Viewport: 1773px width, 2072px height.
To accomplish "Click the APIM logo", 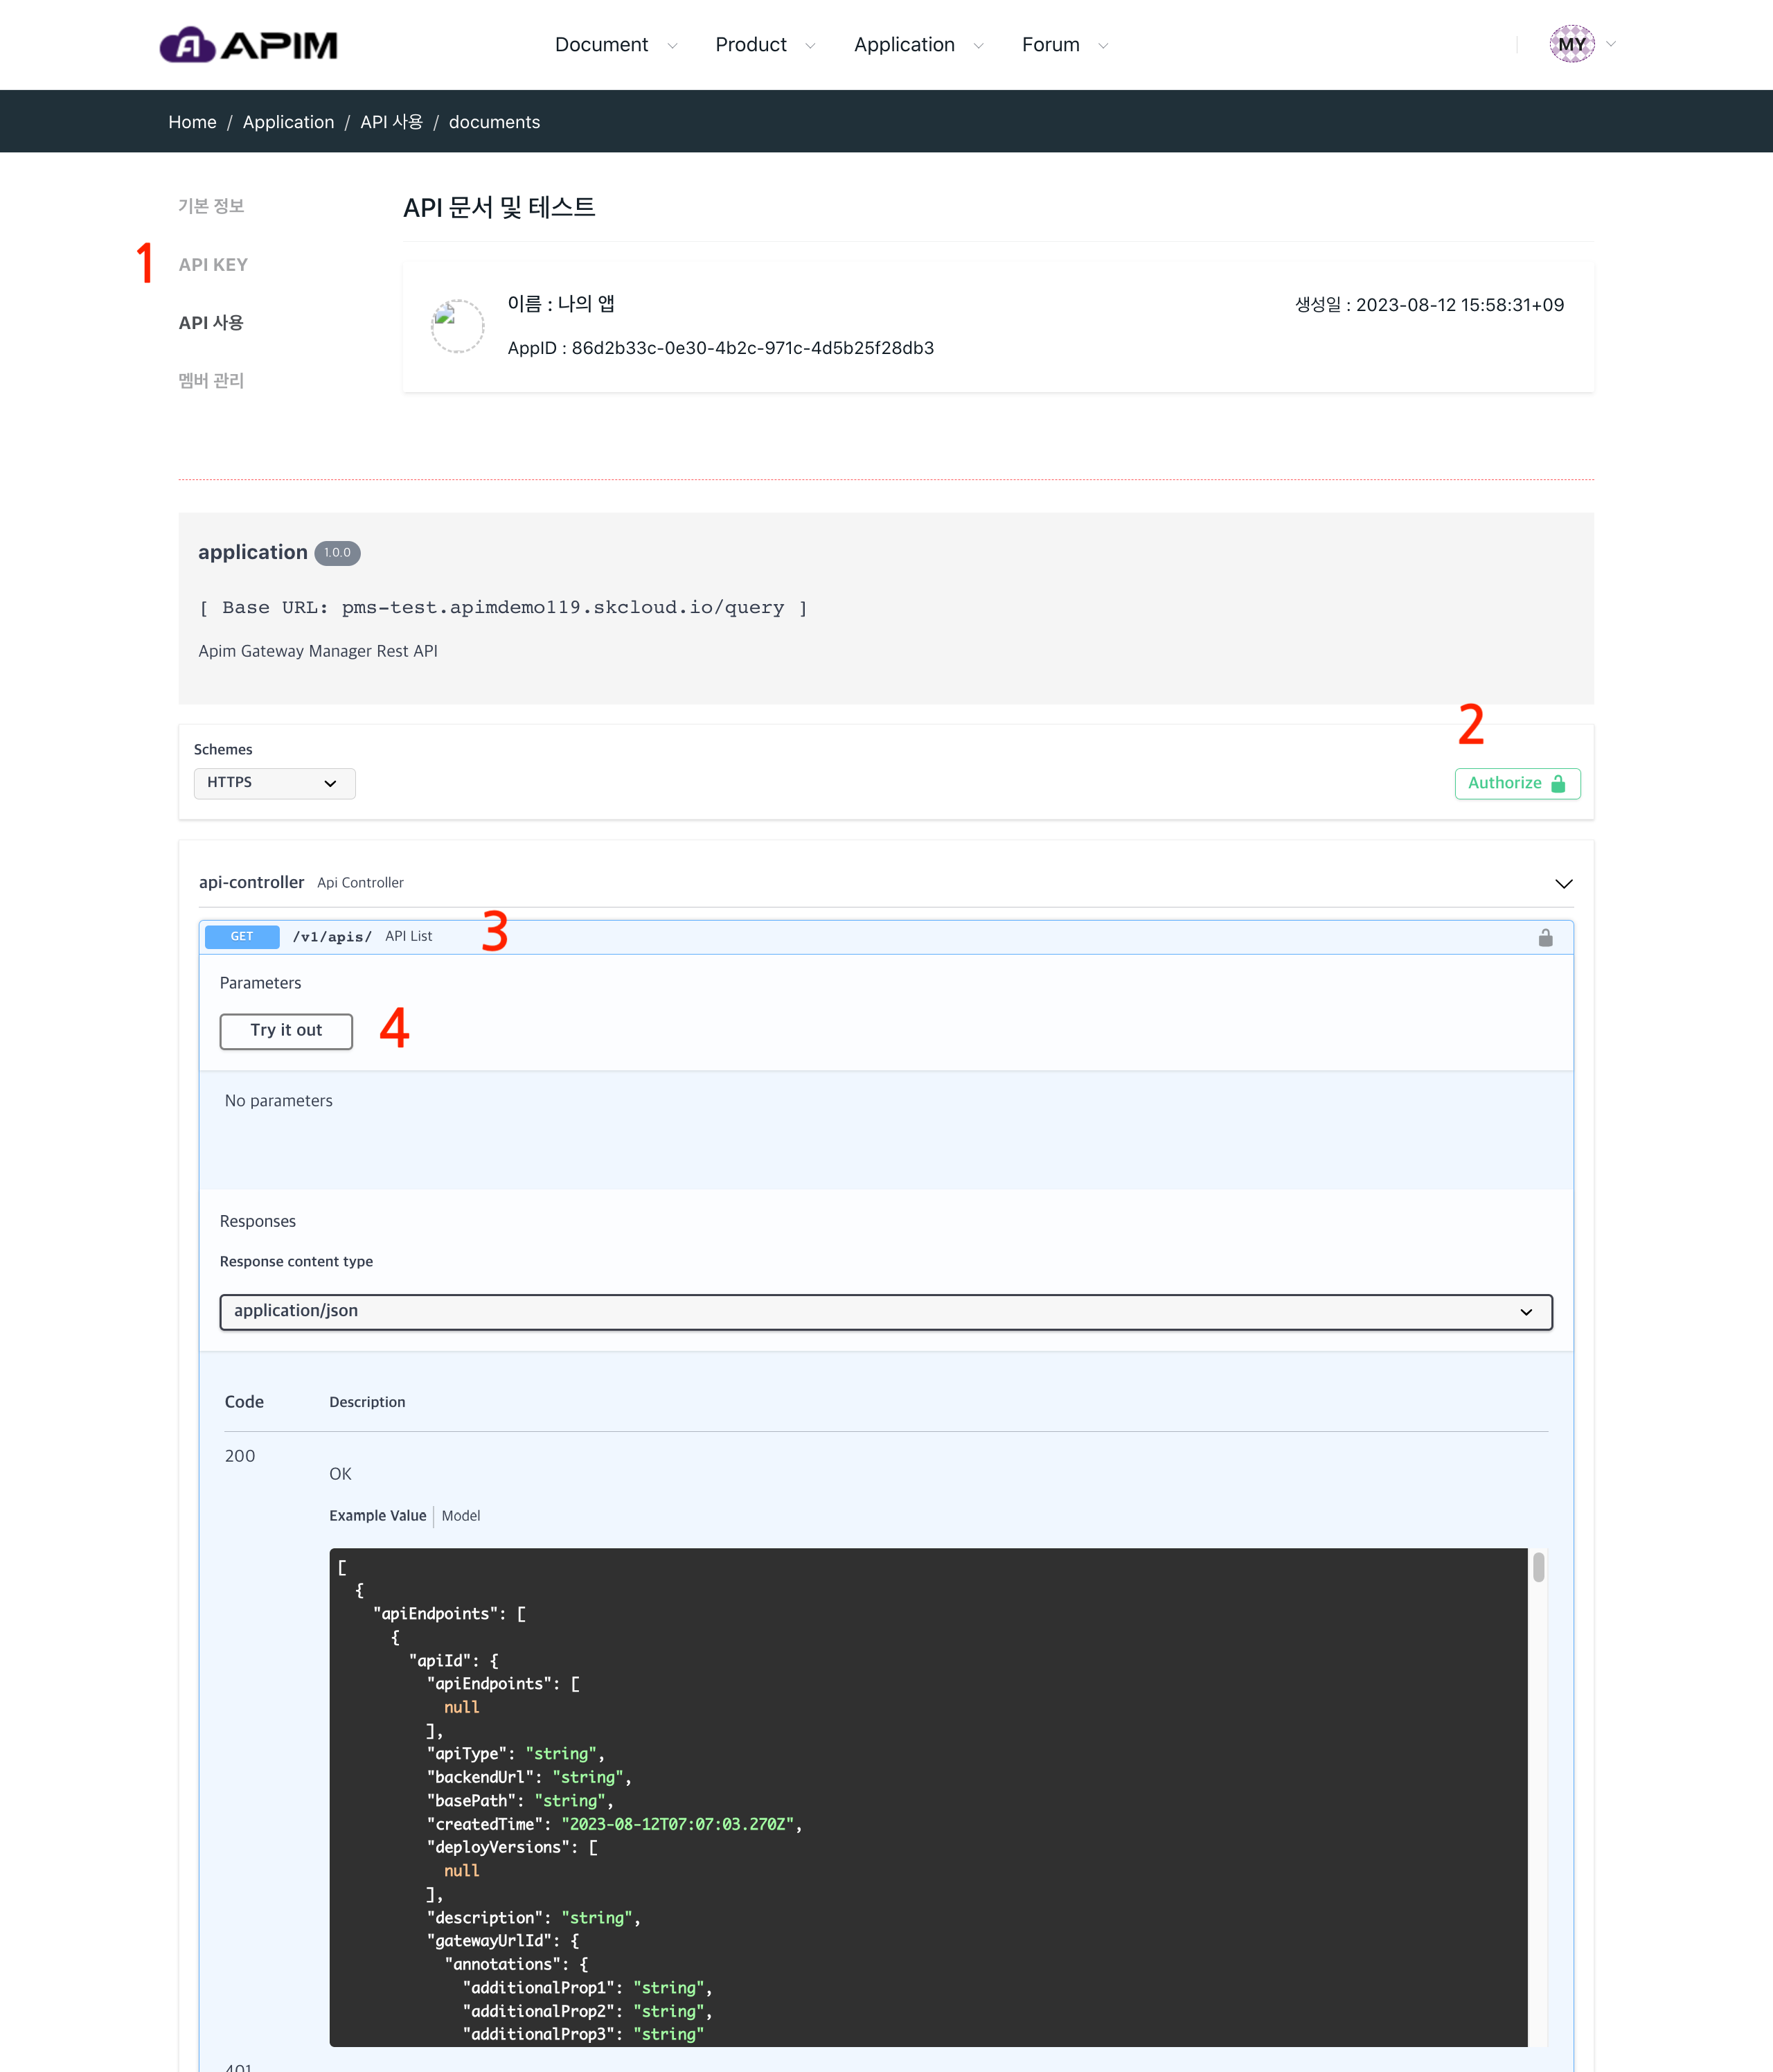I will [x=248, y=45].
